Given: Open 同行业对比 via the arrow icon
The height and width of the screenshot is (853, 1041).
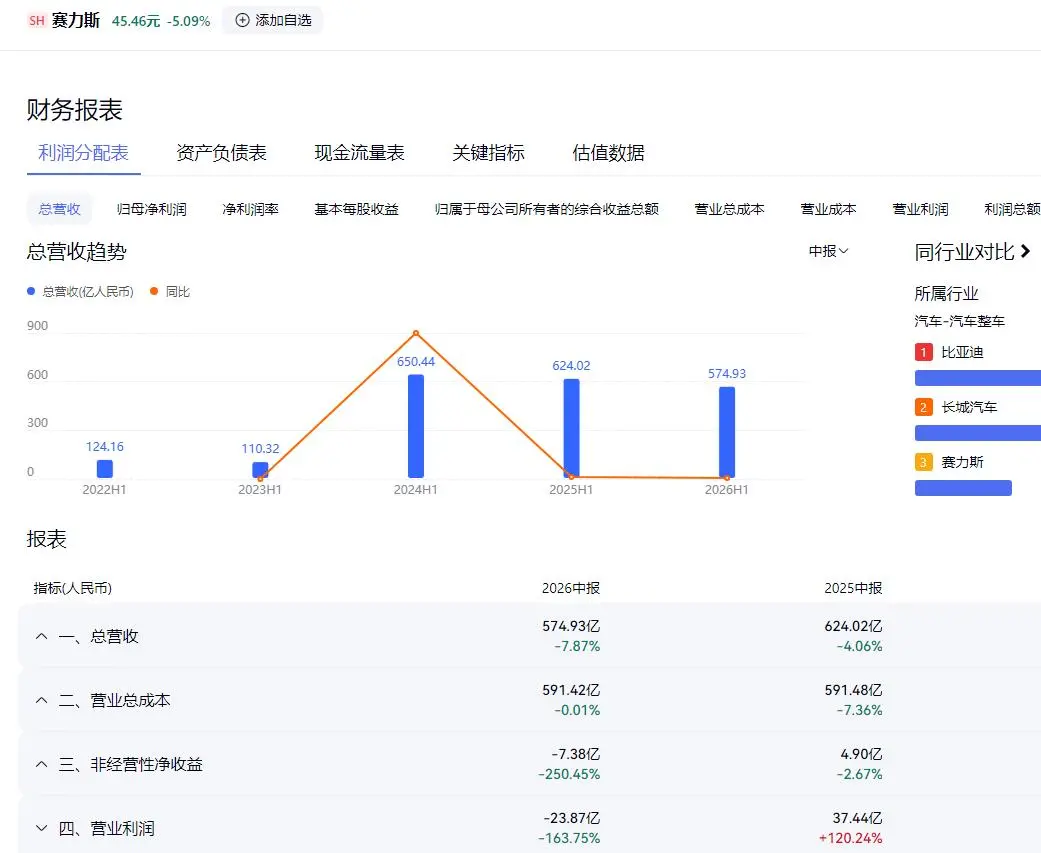Looking at the screenshot, I should click(x=1026, y=251).
